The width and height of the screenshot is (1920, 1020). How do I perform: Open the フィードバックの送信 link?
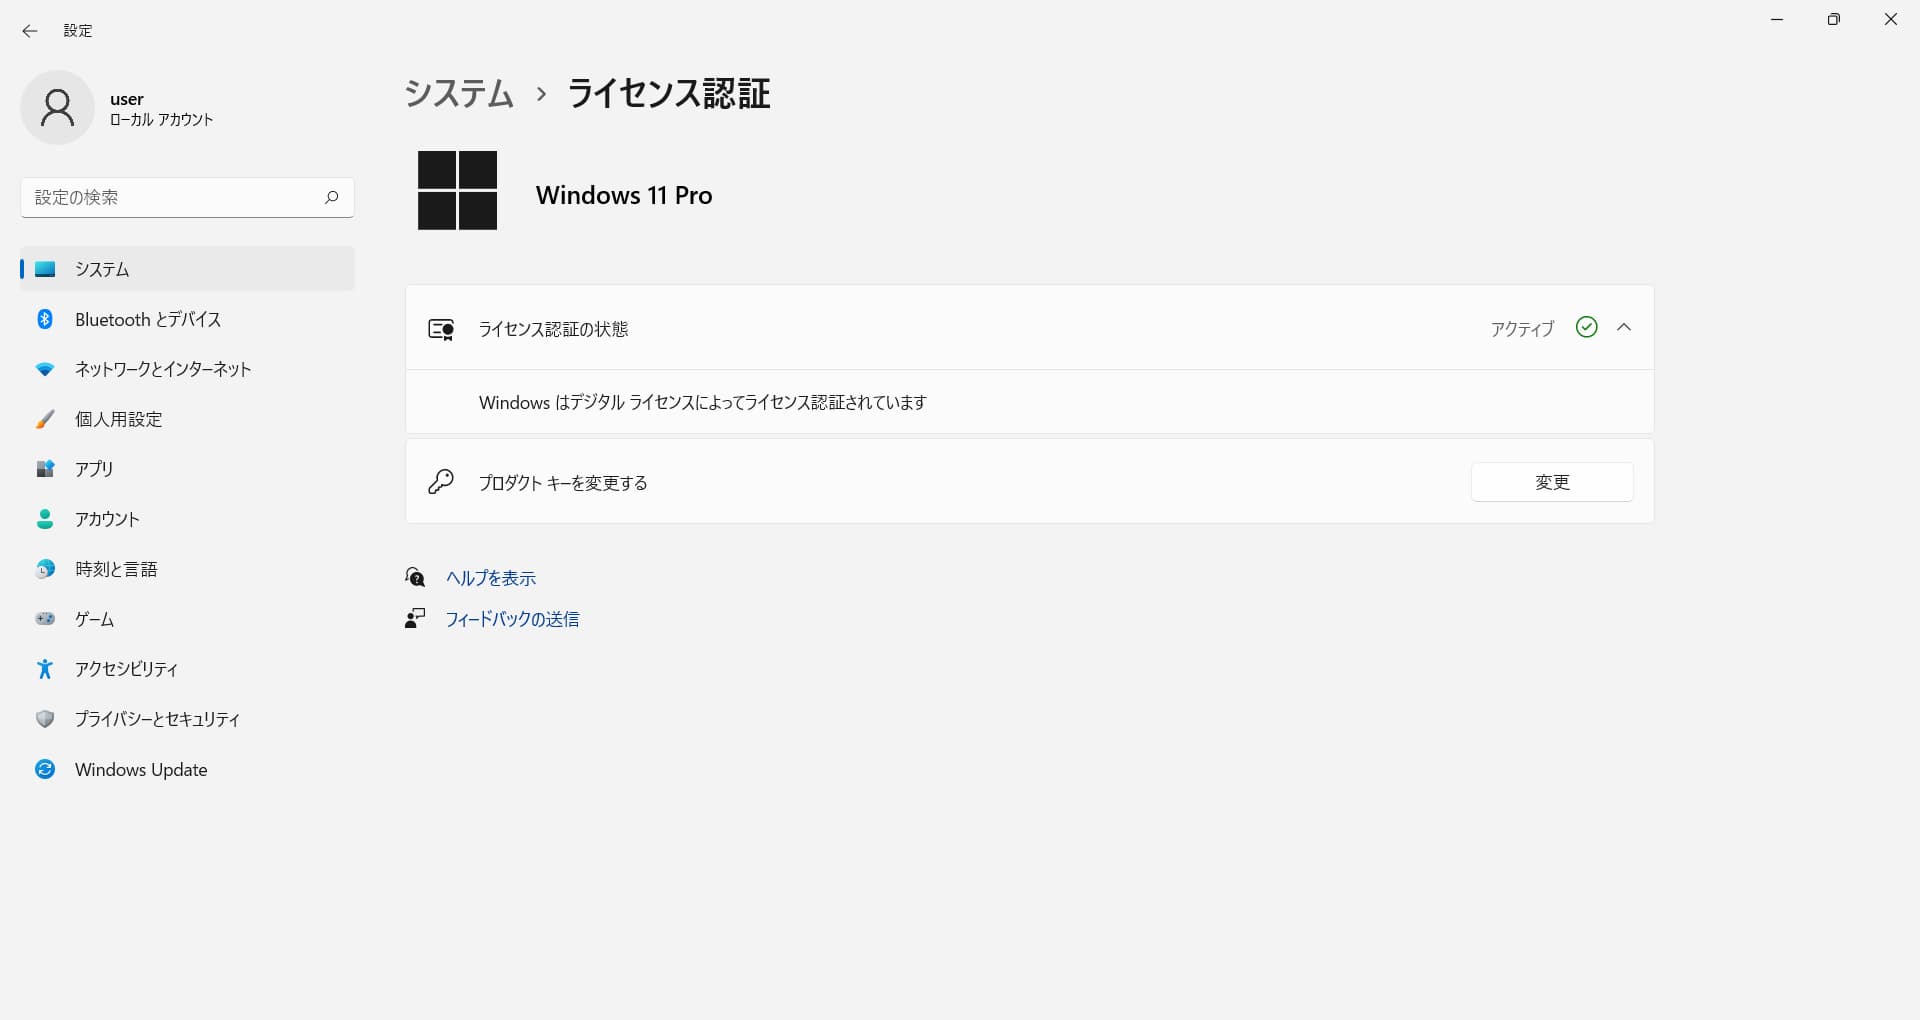(512, 619)
